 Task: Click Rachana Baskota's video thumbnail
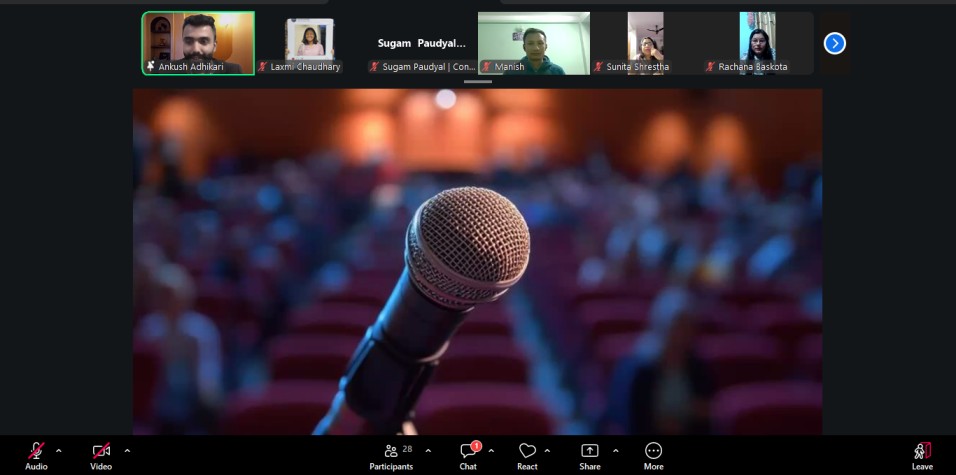757,43
